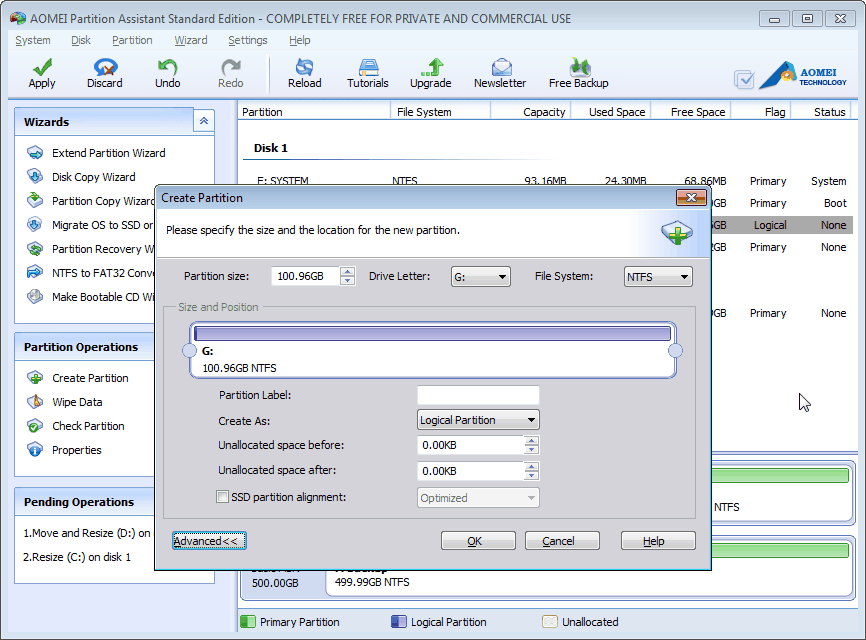
Task: Open the Partition menu
Action: (x=132, y=40)
